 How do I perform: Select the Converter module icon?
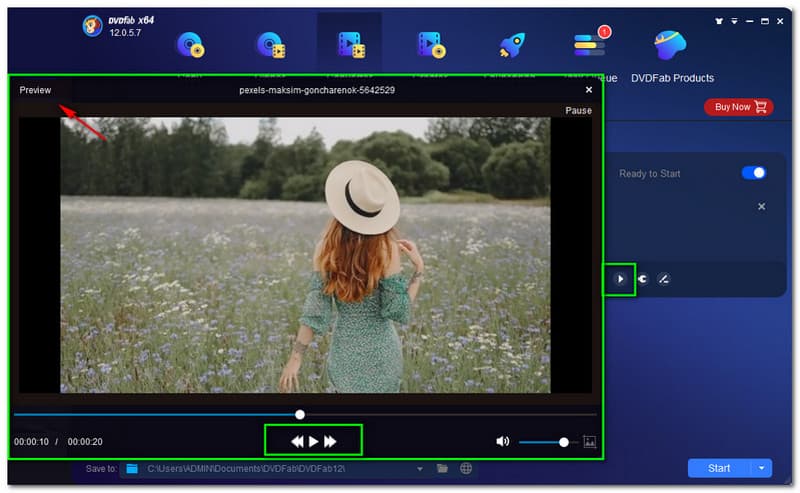coord(350,44)
